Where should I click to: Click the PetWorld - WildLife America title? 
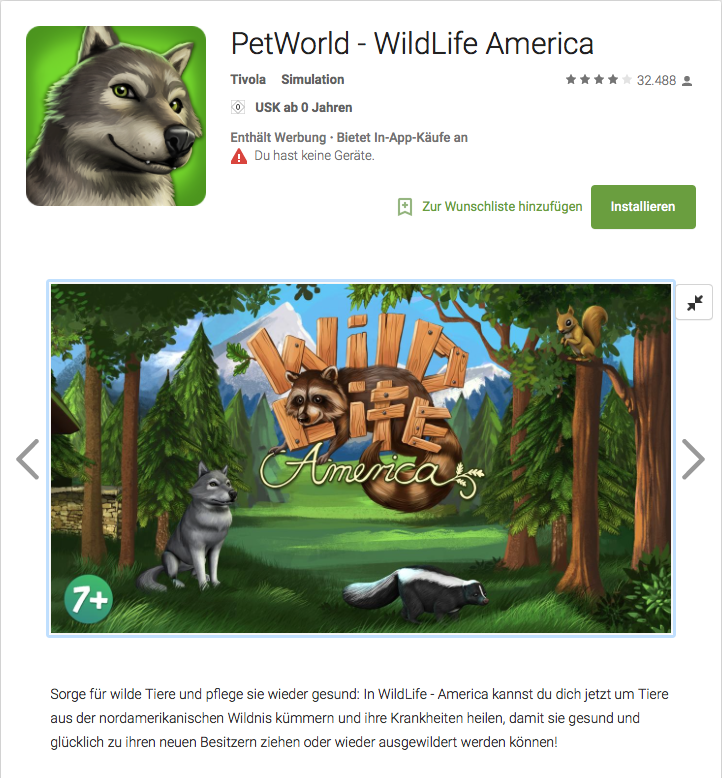click(412, 44)
